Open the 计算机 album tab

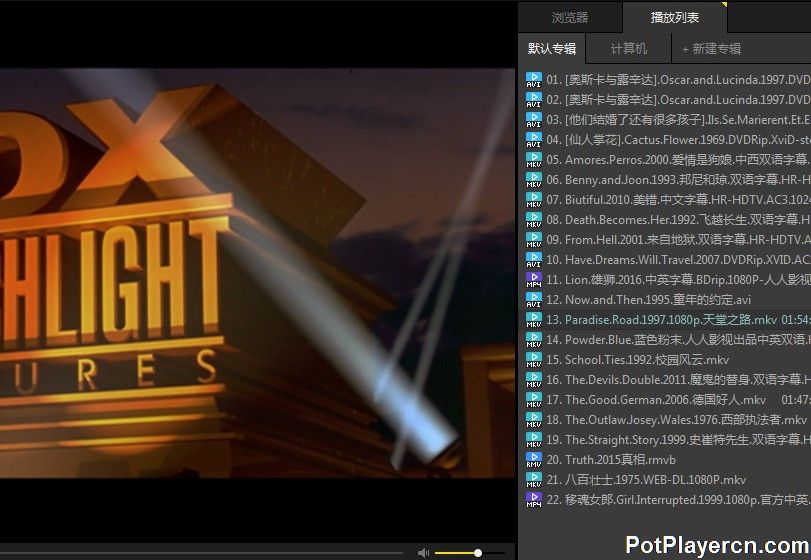[x=628, y=49]
